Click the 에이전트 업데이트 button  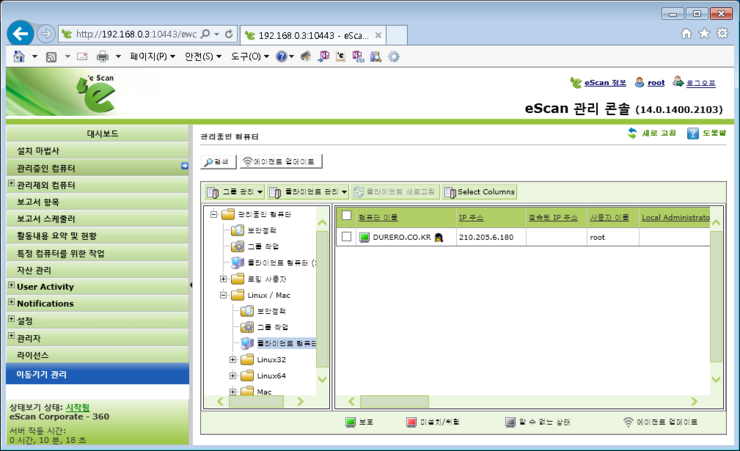click(x=281, y=162)
